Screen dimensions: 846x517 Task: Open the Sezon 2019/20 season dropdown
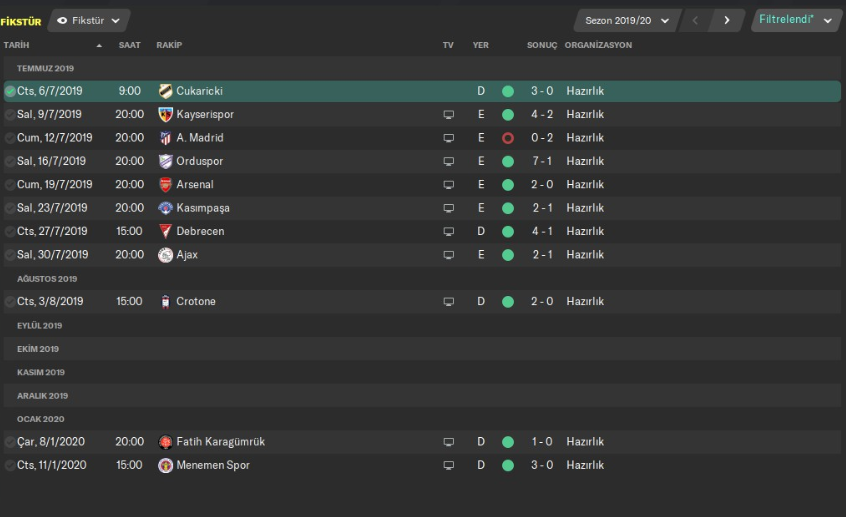pos(627,20)
